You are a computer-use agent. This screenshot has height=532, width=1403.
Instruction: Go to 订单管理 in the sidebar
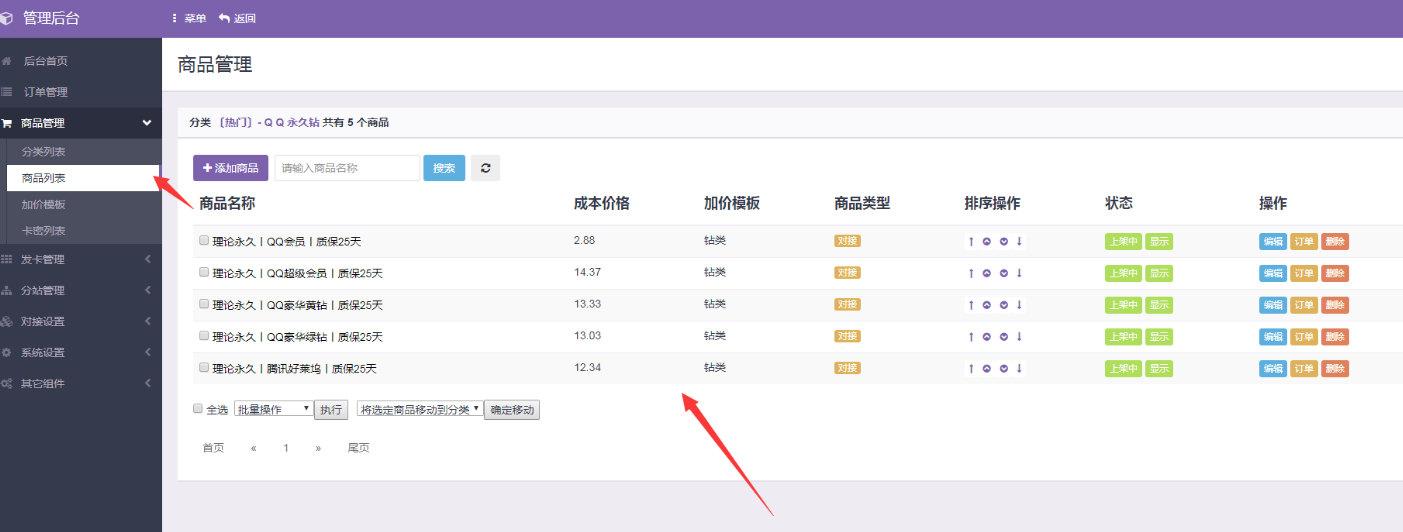click(46, 92)
